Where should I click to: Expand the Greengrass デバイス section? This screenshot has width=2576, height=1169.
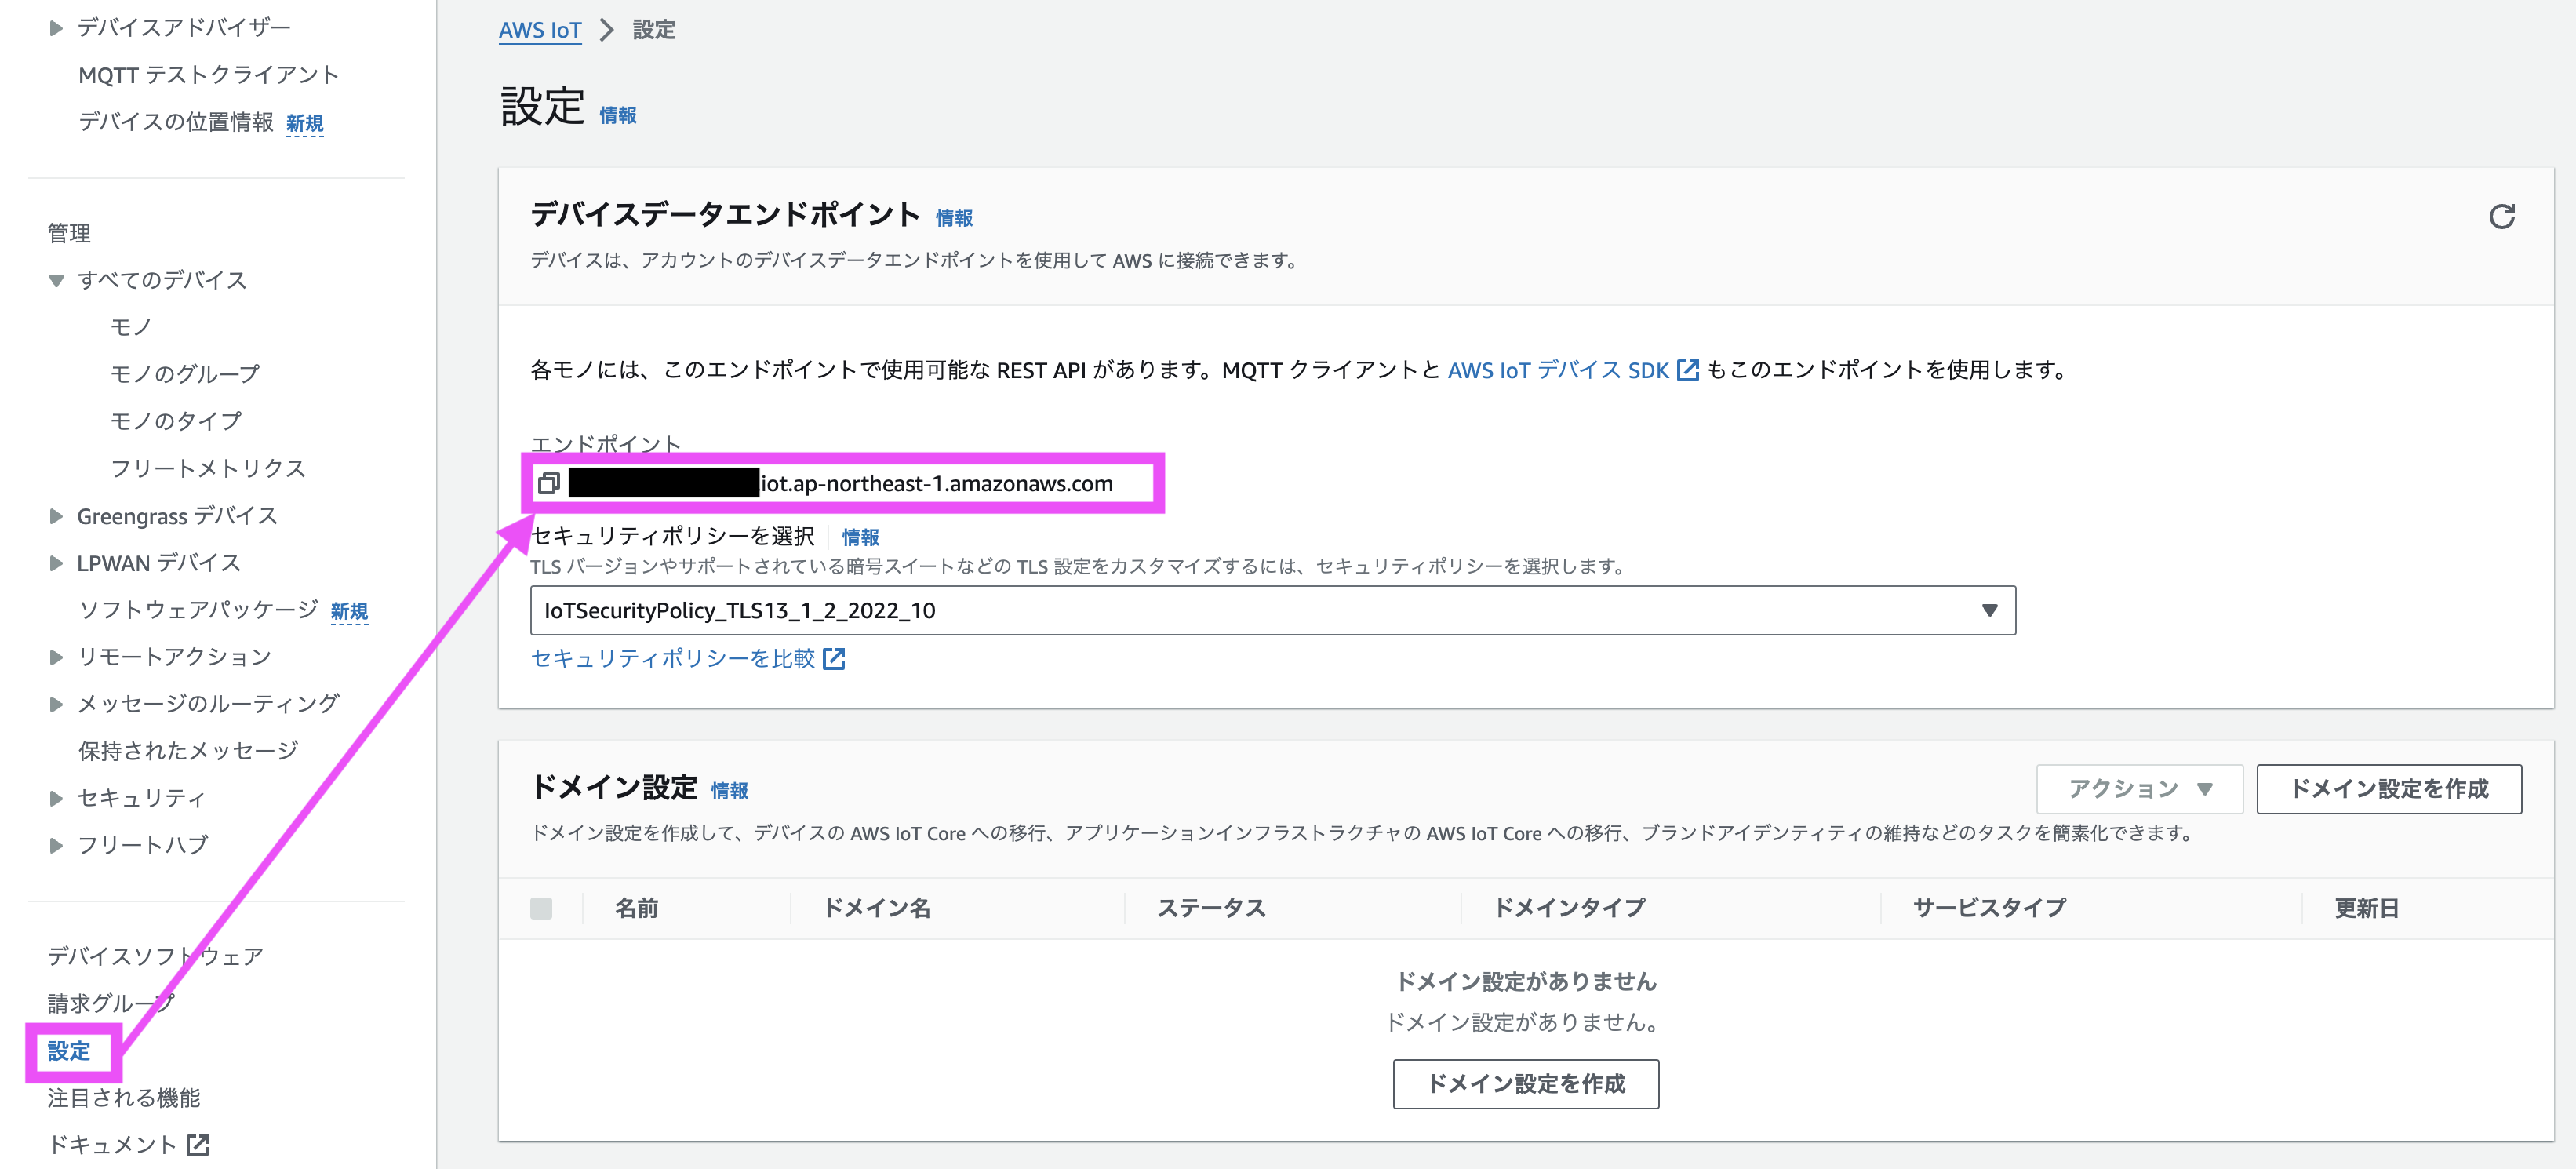pyautogui.click(x=56, y=517)
